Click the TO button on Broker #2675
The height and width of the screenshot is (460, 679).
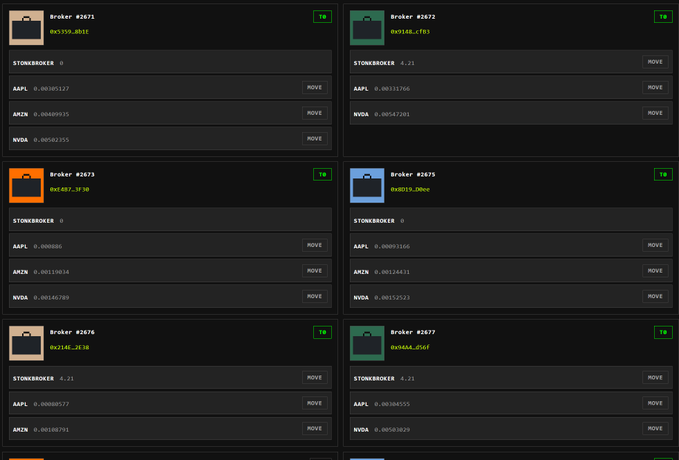coord(663,175)
